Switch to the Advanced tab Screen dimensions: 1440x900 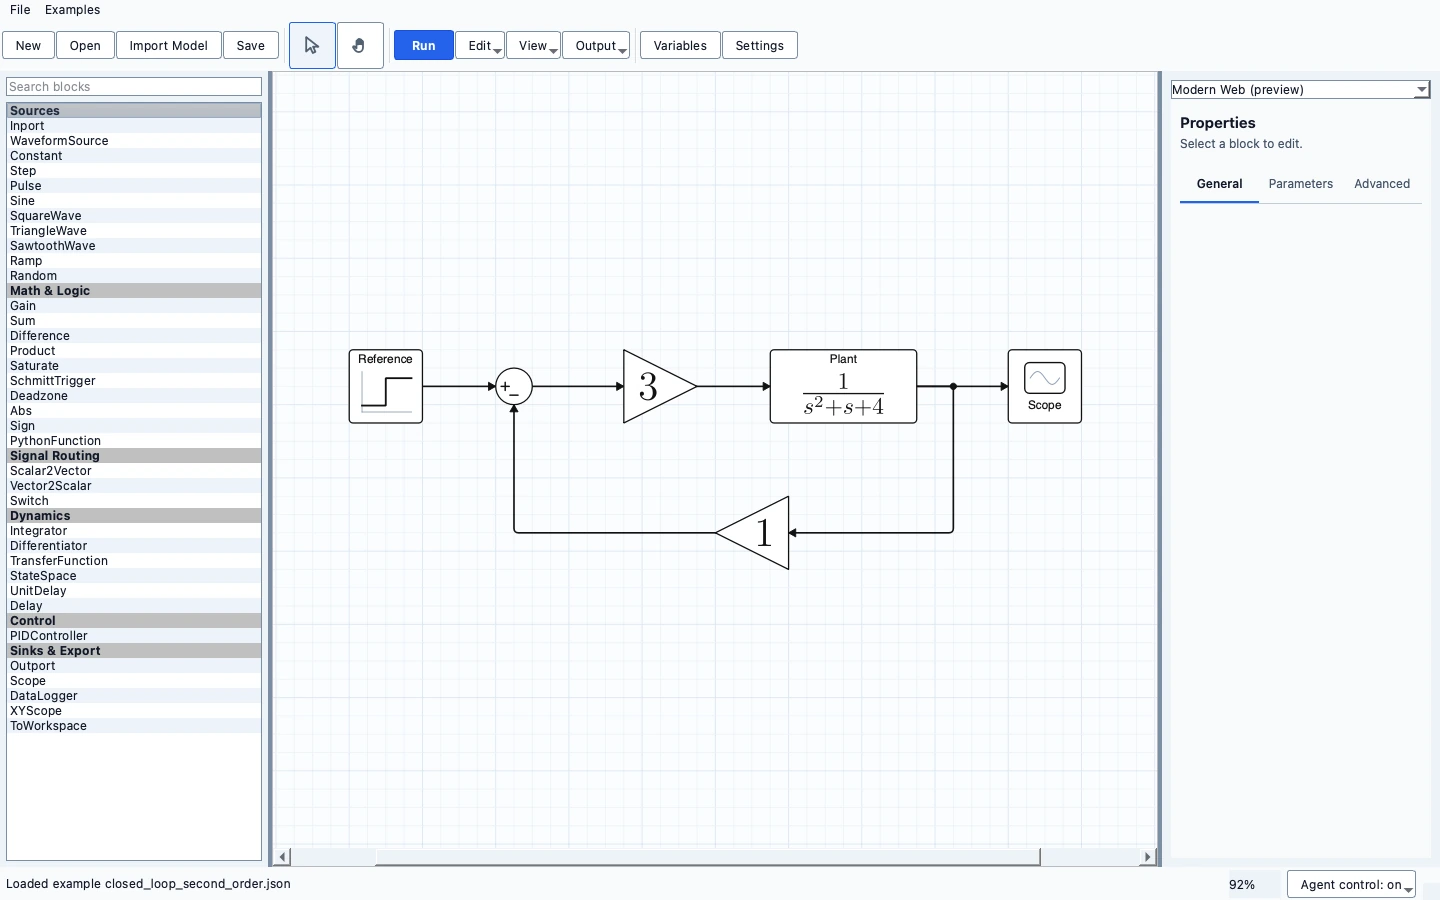coord(1382,184)
